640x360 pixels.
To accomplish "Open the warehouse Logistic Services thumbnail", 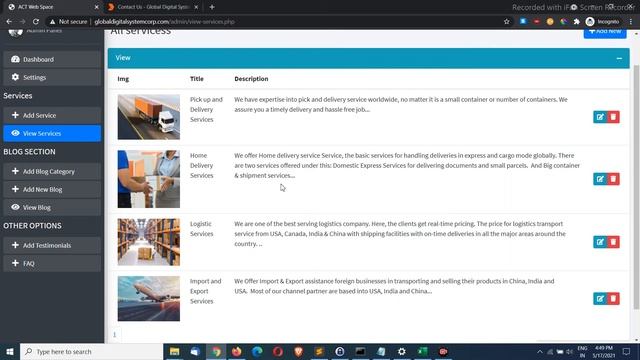I will [149, 242].
